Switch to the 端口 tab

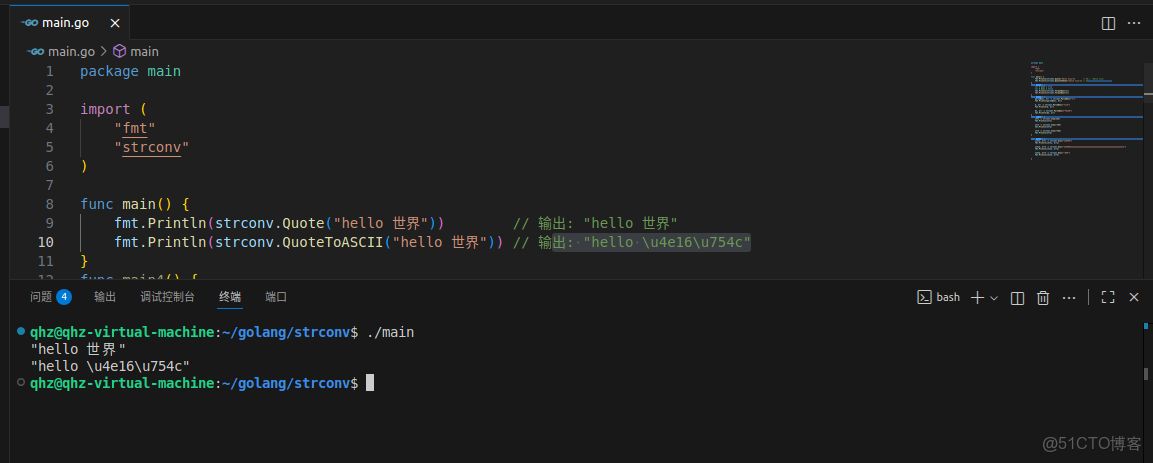point(276,297)
